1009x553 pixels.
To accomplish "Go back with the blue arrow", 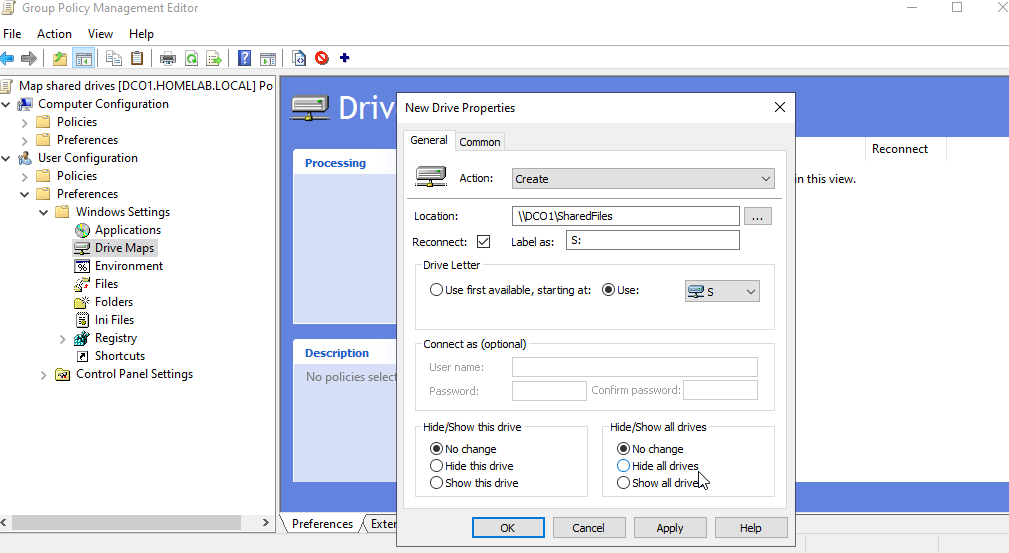I will [x=7, y=59].
